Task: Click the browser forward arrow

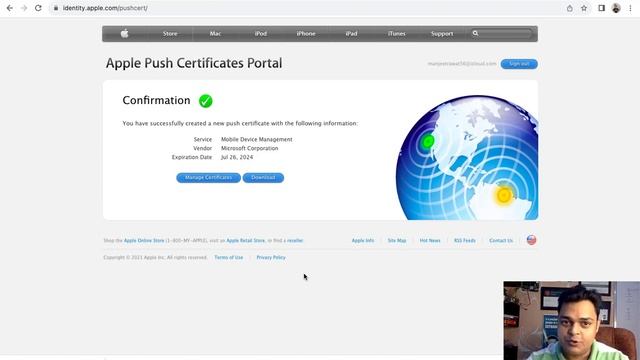Action: [24, 8]
